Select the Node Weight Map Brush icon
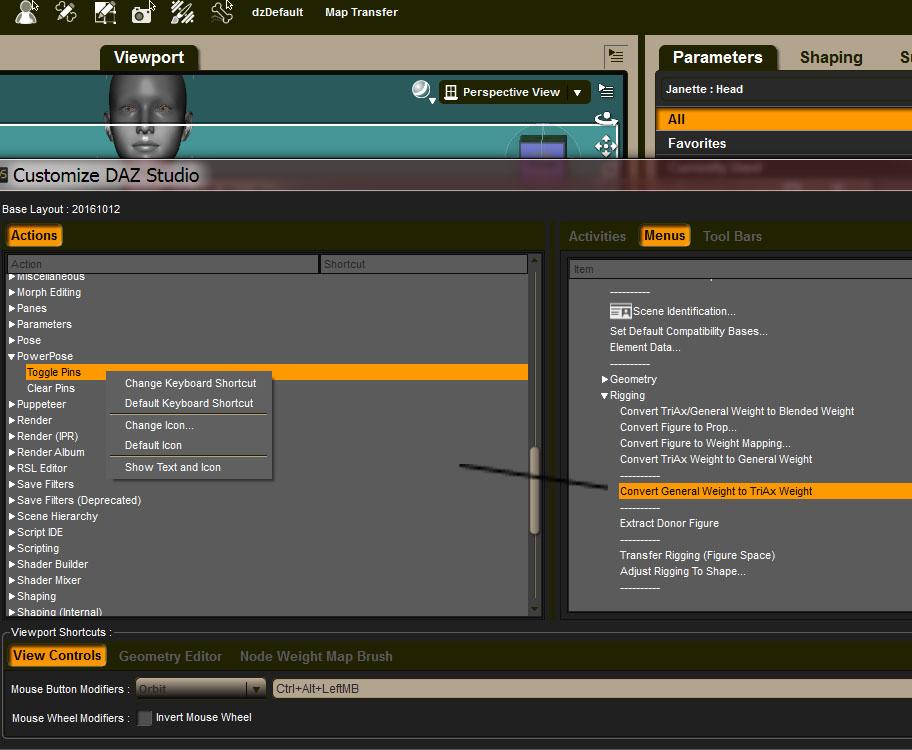The width and height of the screenshot is (912, 750). tap(182, 12)
